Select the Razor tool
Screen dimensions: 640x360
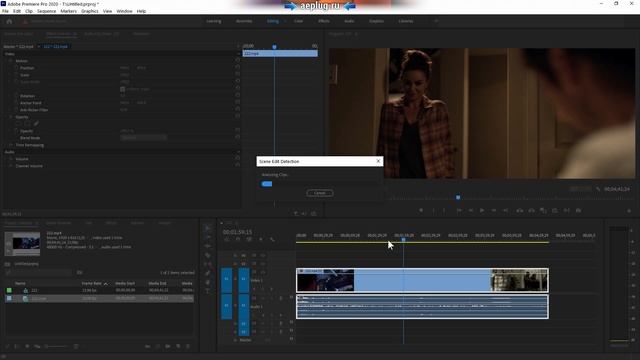pyautogui.click(x=208, y=255)
